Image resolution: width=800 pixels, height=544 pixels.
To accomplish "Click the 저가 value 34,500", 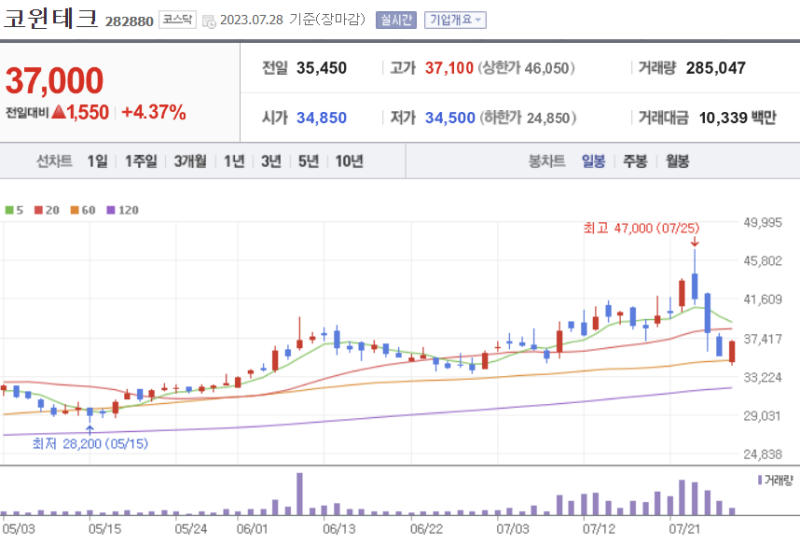I will pos(450,118).
